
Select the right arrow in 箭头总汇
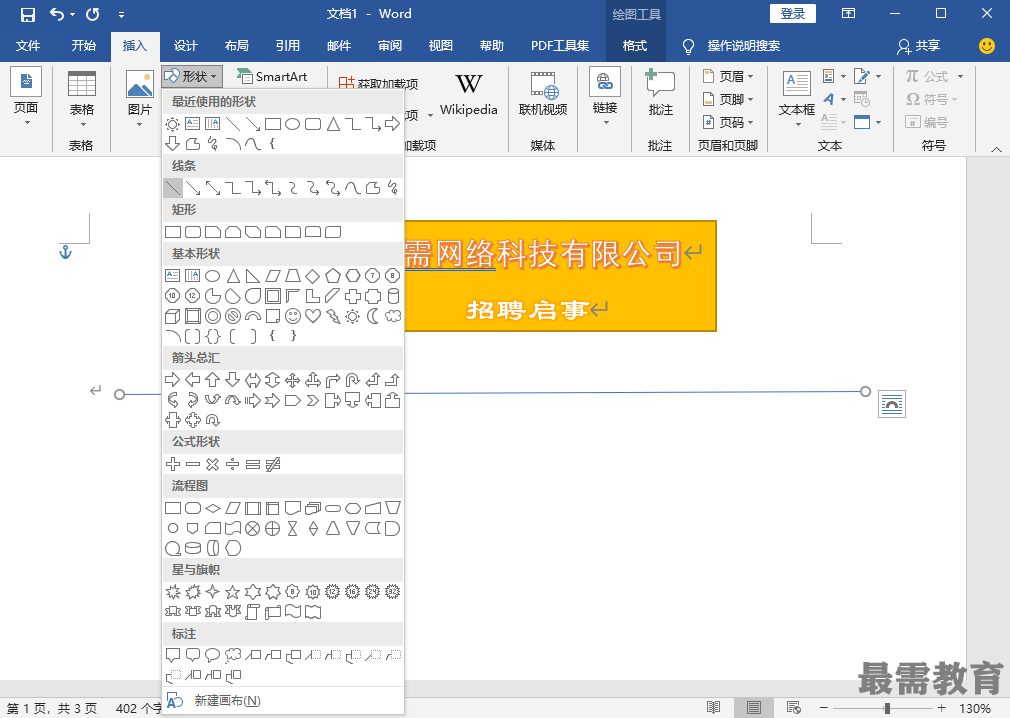point(173,380)
